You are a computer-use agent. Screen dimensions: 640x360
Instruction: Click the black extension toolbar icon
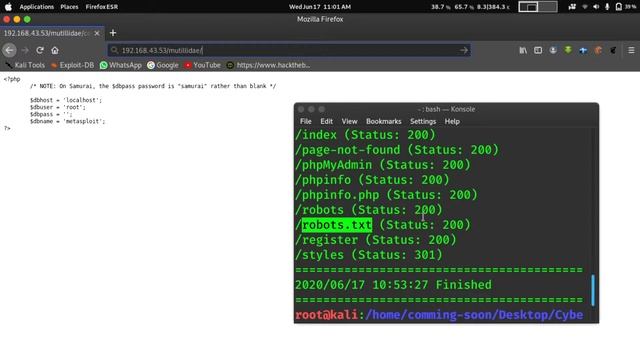[613, 50]
